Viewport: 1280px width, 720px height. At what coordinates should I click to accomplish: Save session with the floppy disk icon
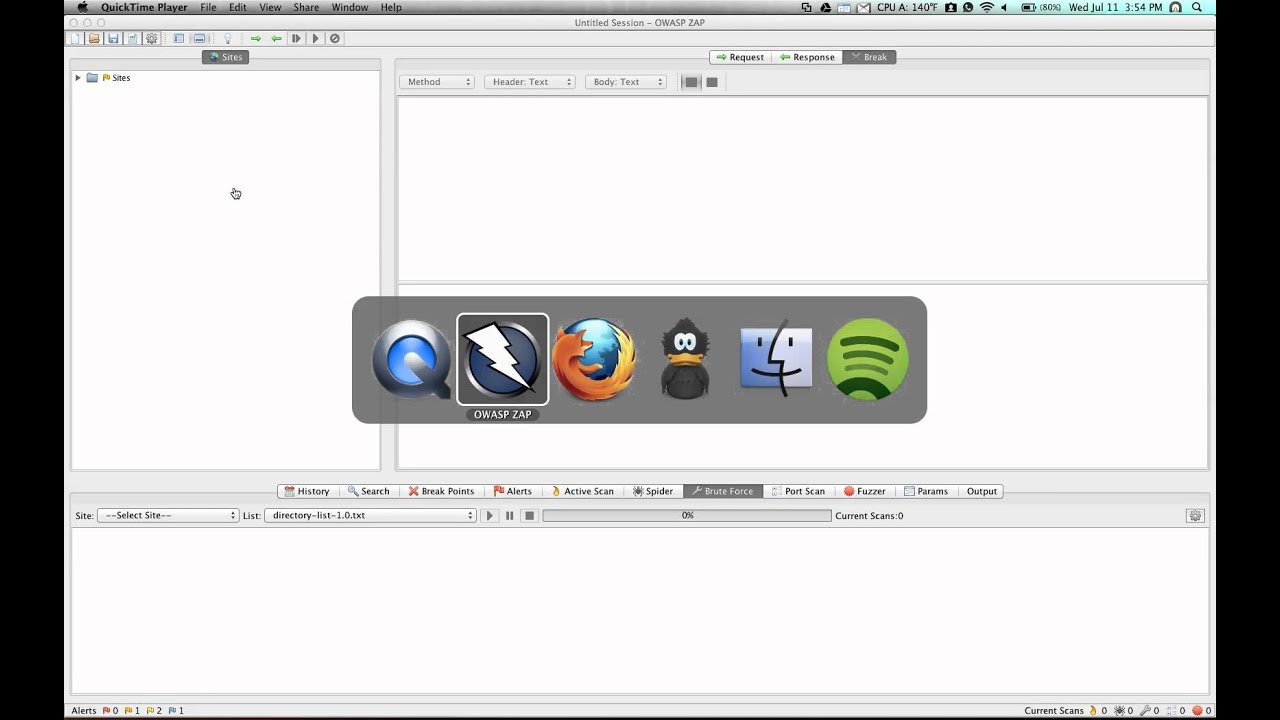(x=113, y=38)
